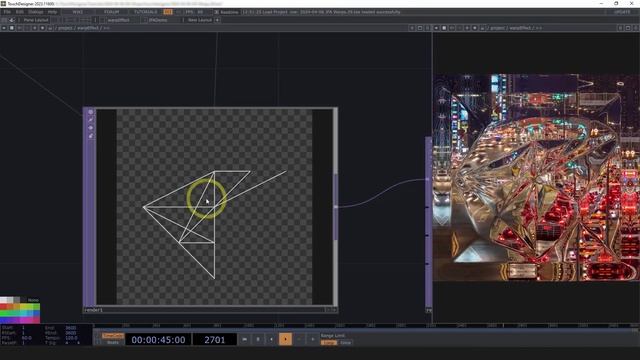Select the Loop range limit option
This screenshot has width=640, height=360.
pos(329,343)
